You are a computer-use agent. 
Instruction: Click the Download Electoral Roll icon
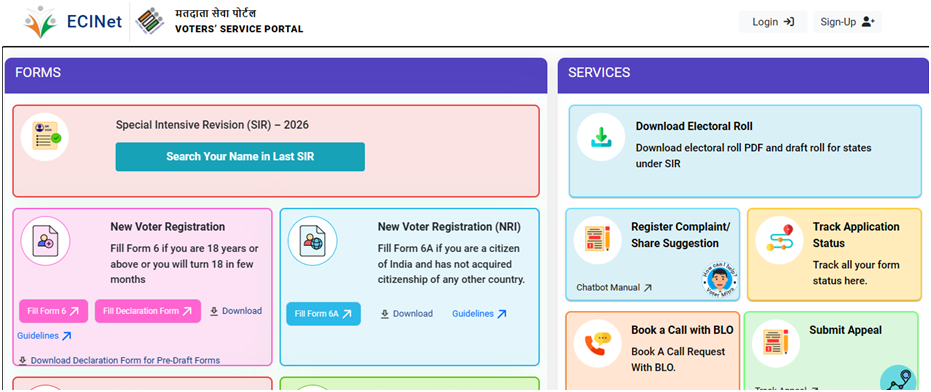(601, 137)
